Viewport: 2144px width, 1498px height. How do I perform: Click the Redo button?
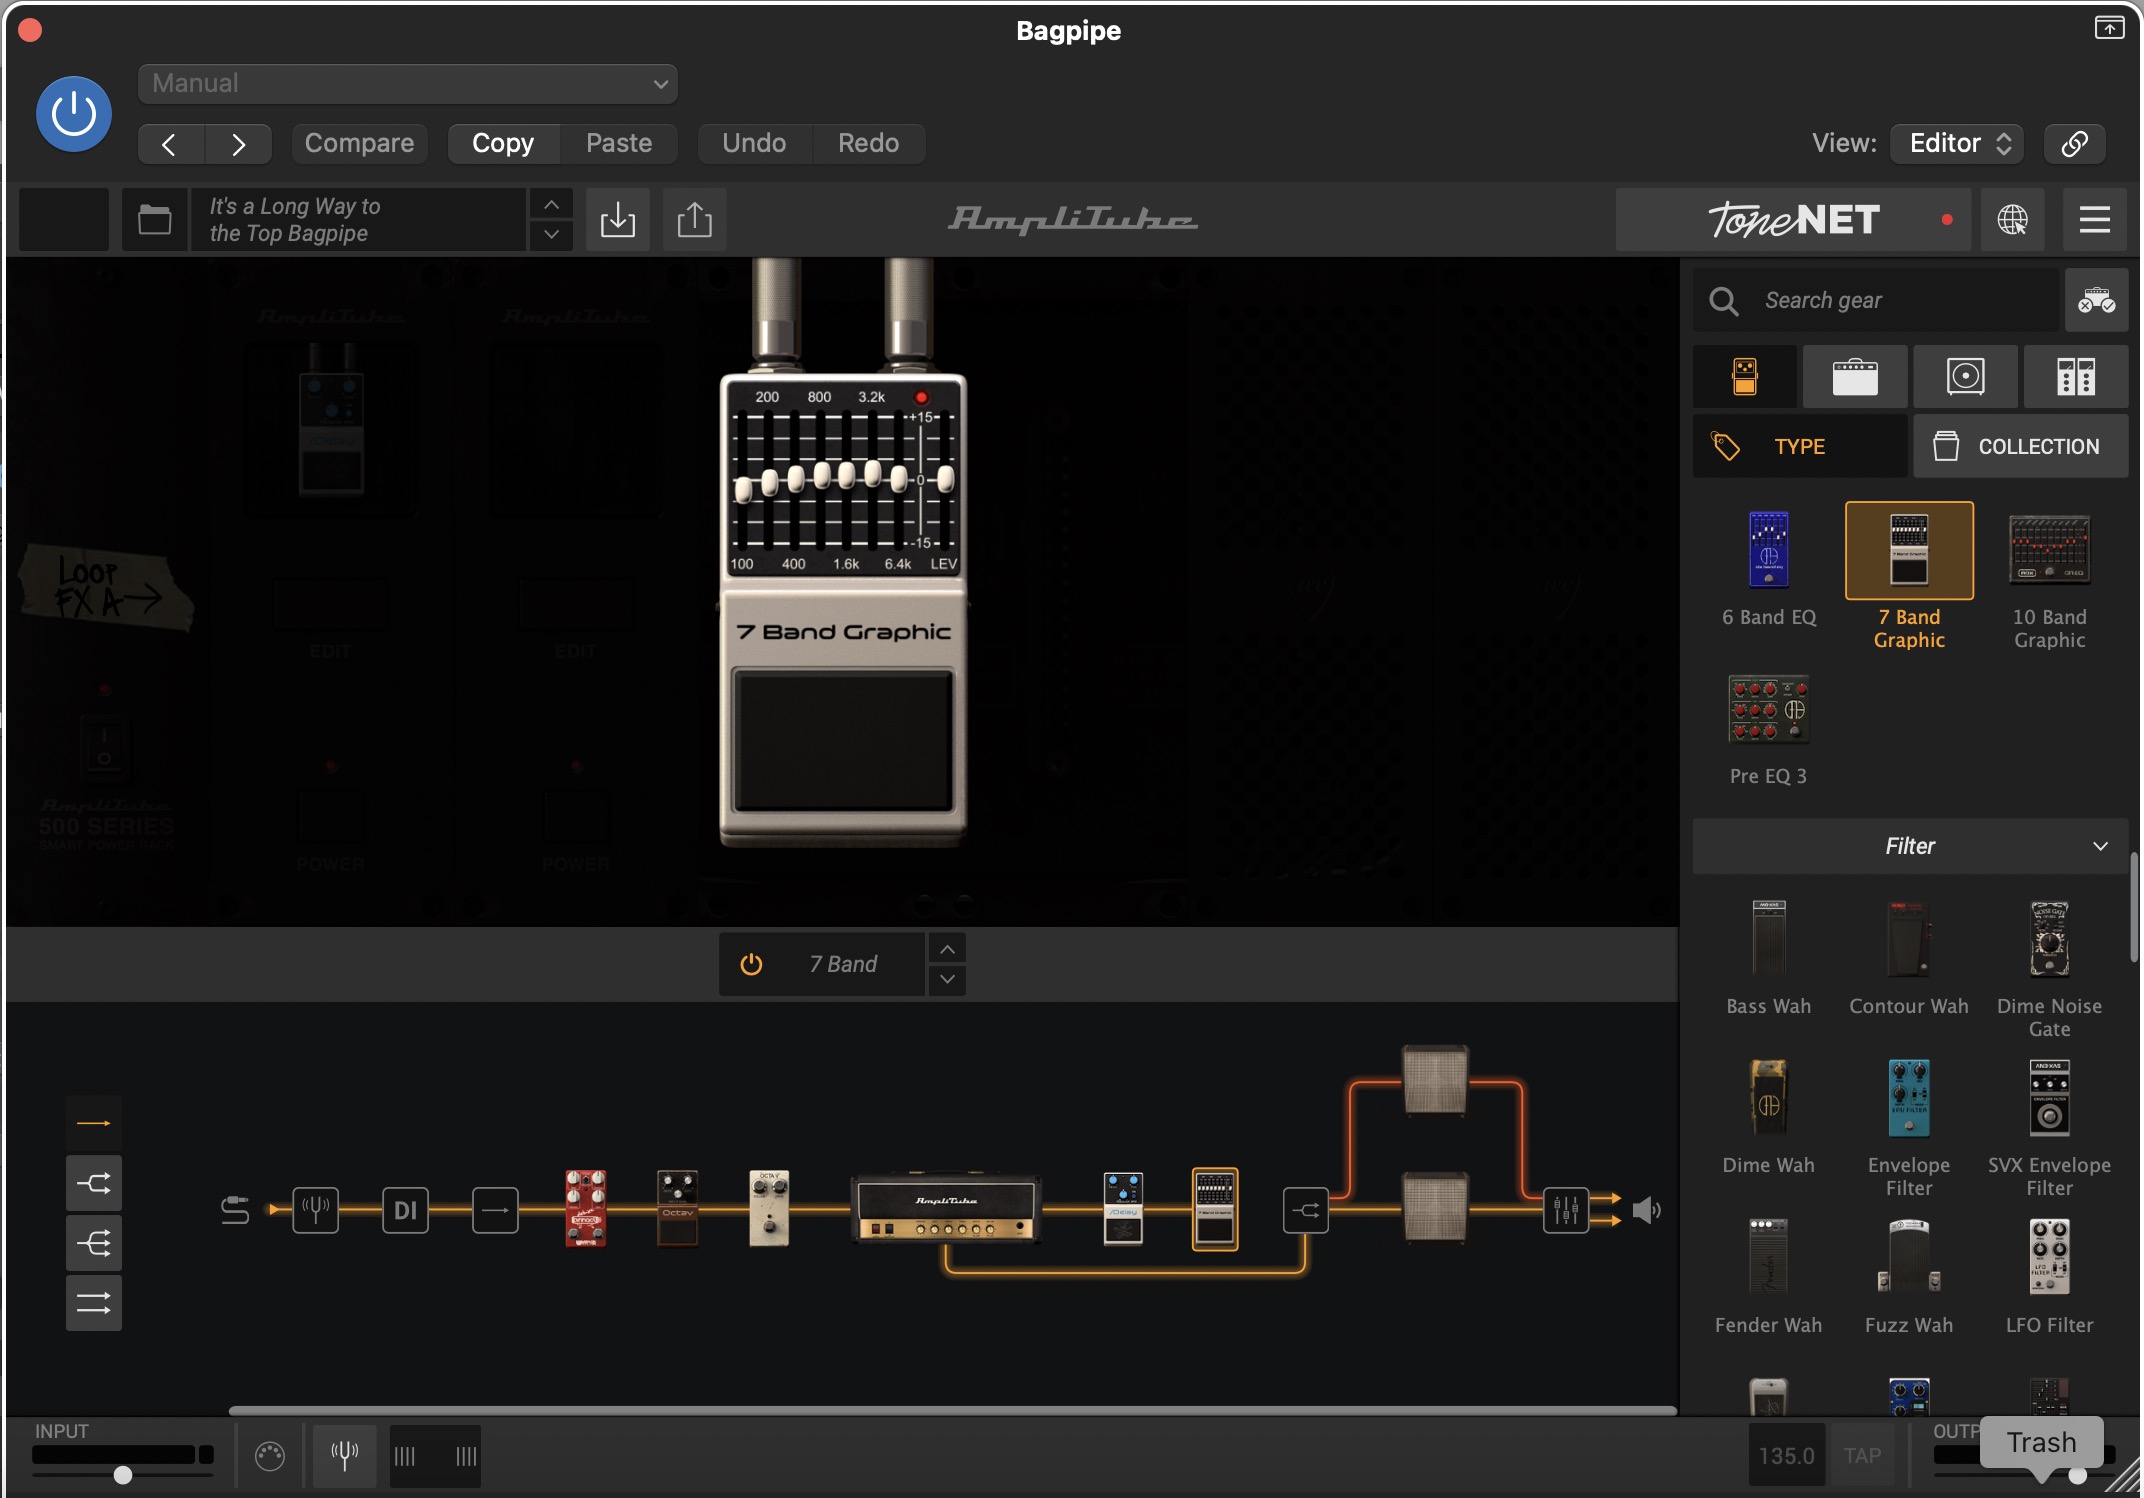click(868, 143)
